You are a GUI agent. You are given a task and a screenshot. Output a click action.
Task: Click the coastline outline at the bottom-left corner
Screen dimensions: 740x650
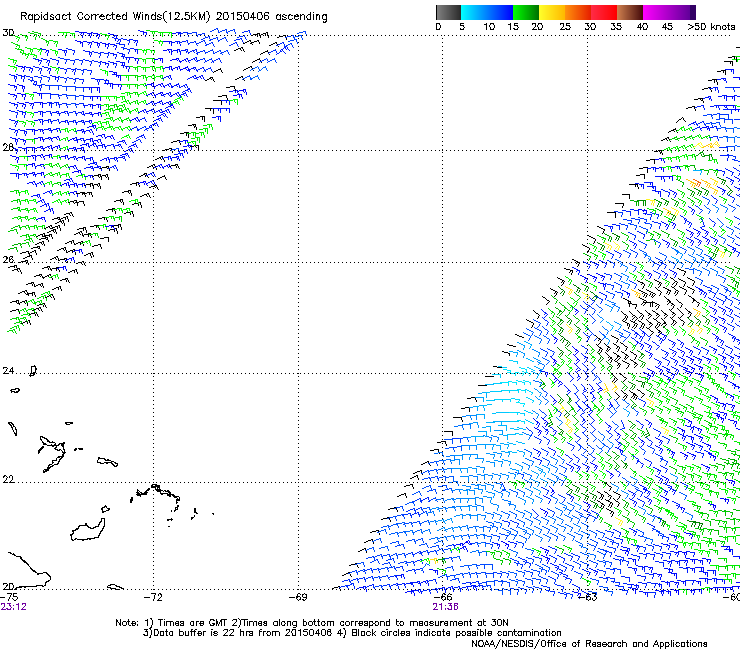pos(29,570)
